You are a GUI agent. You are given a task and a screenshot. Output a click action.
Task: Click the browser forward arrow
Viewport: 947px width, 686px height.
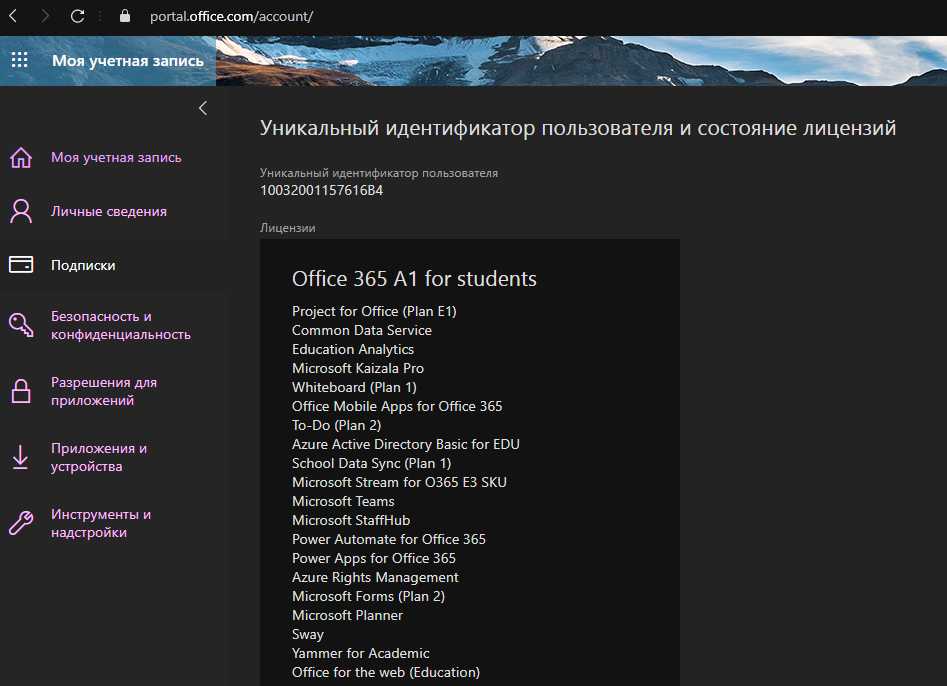tap(45, 16)
